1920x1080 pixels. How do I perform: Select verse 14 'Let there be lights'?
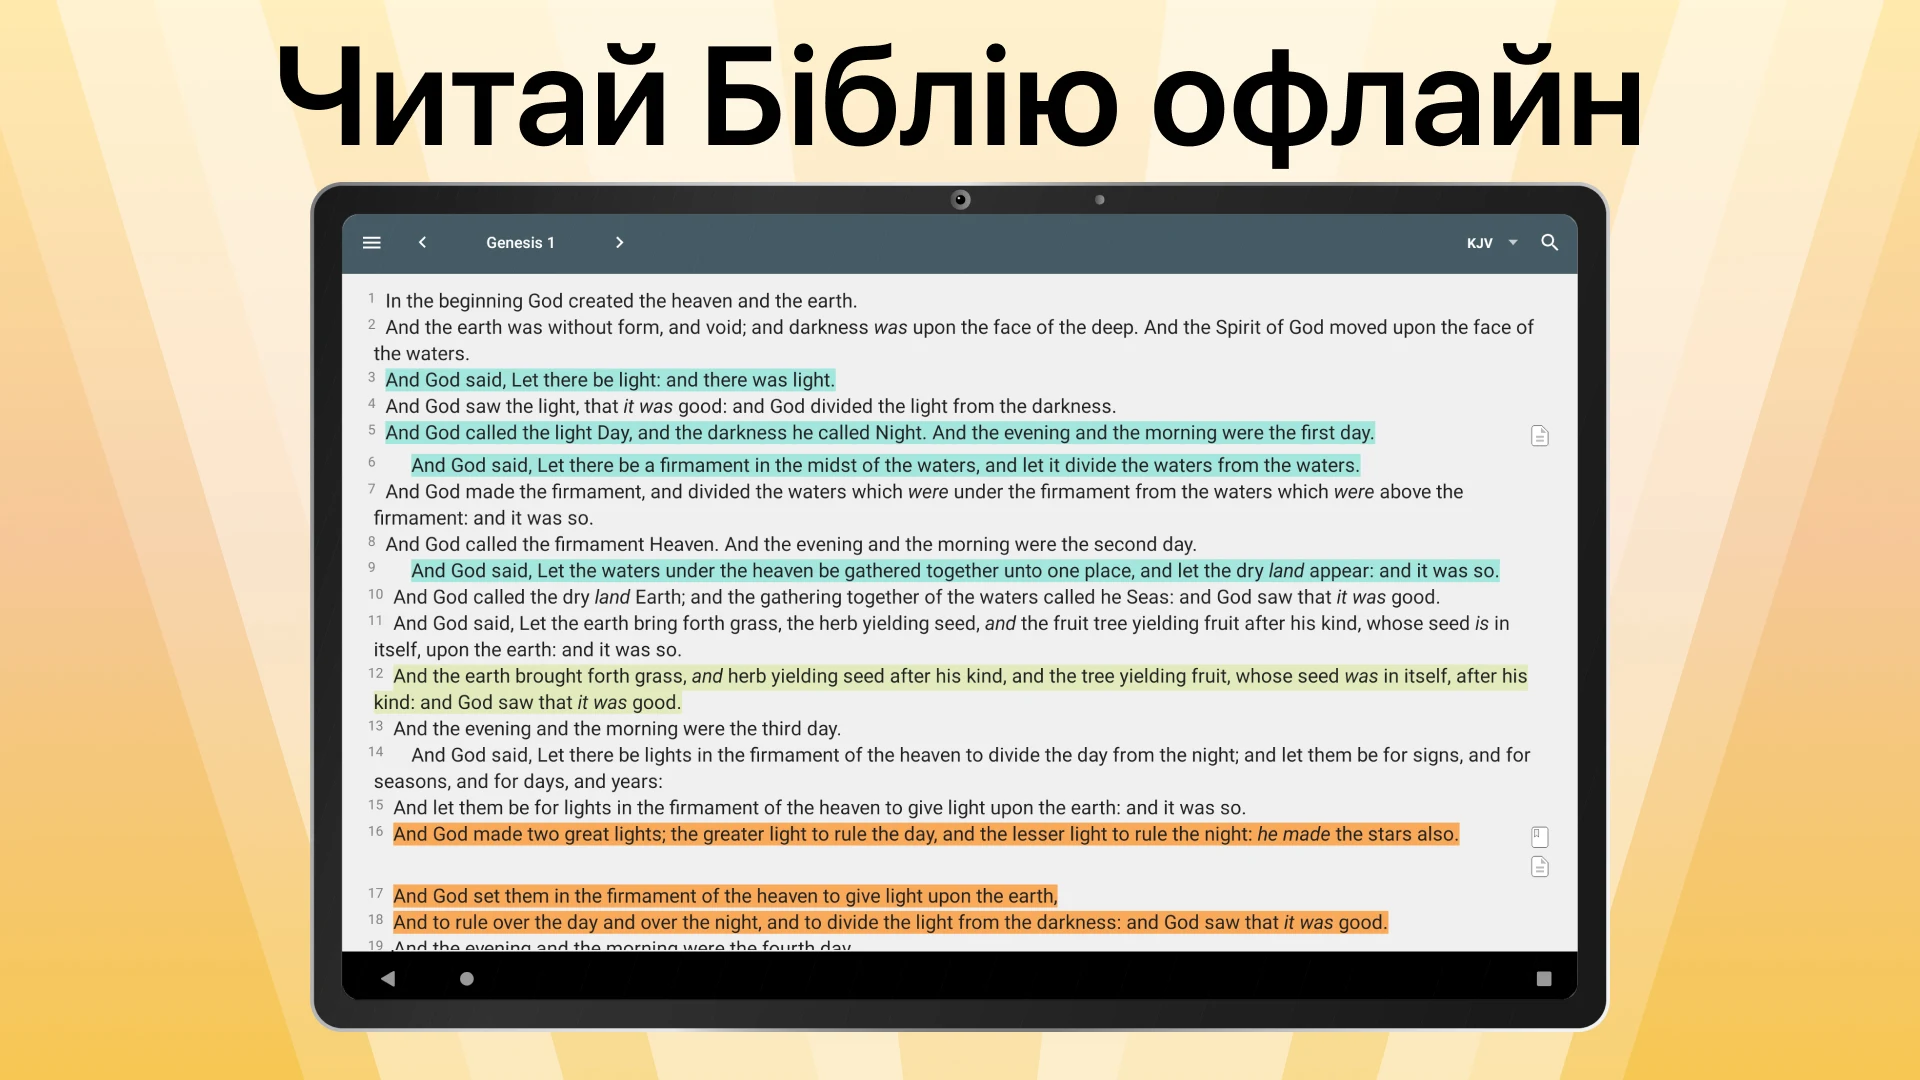[x=952, y=768]
